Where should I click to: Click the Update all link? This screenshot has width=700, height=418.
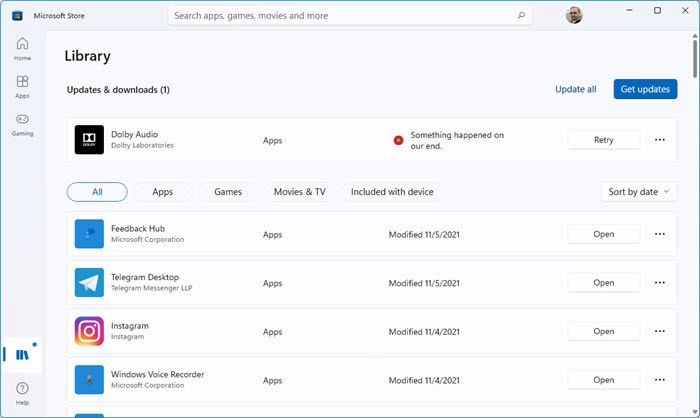pos(575,89)
